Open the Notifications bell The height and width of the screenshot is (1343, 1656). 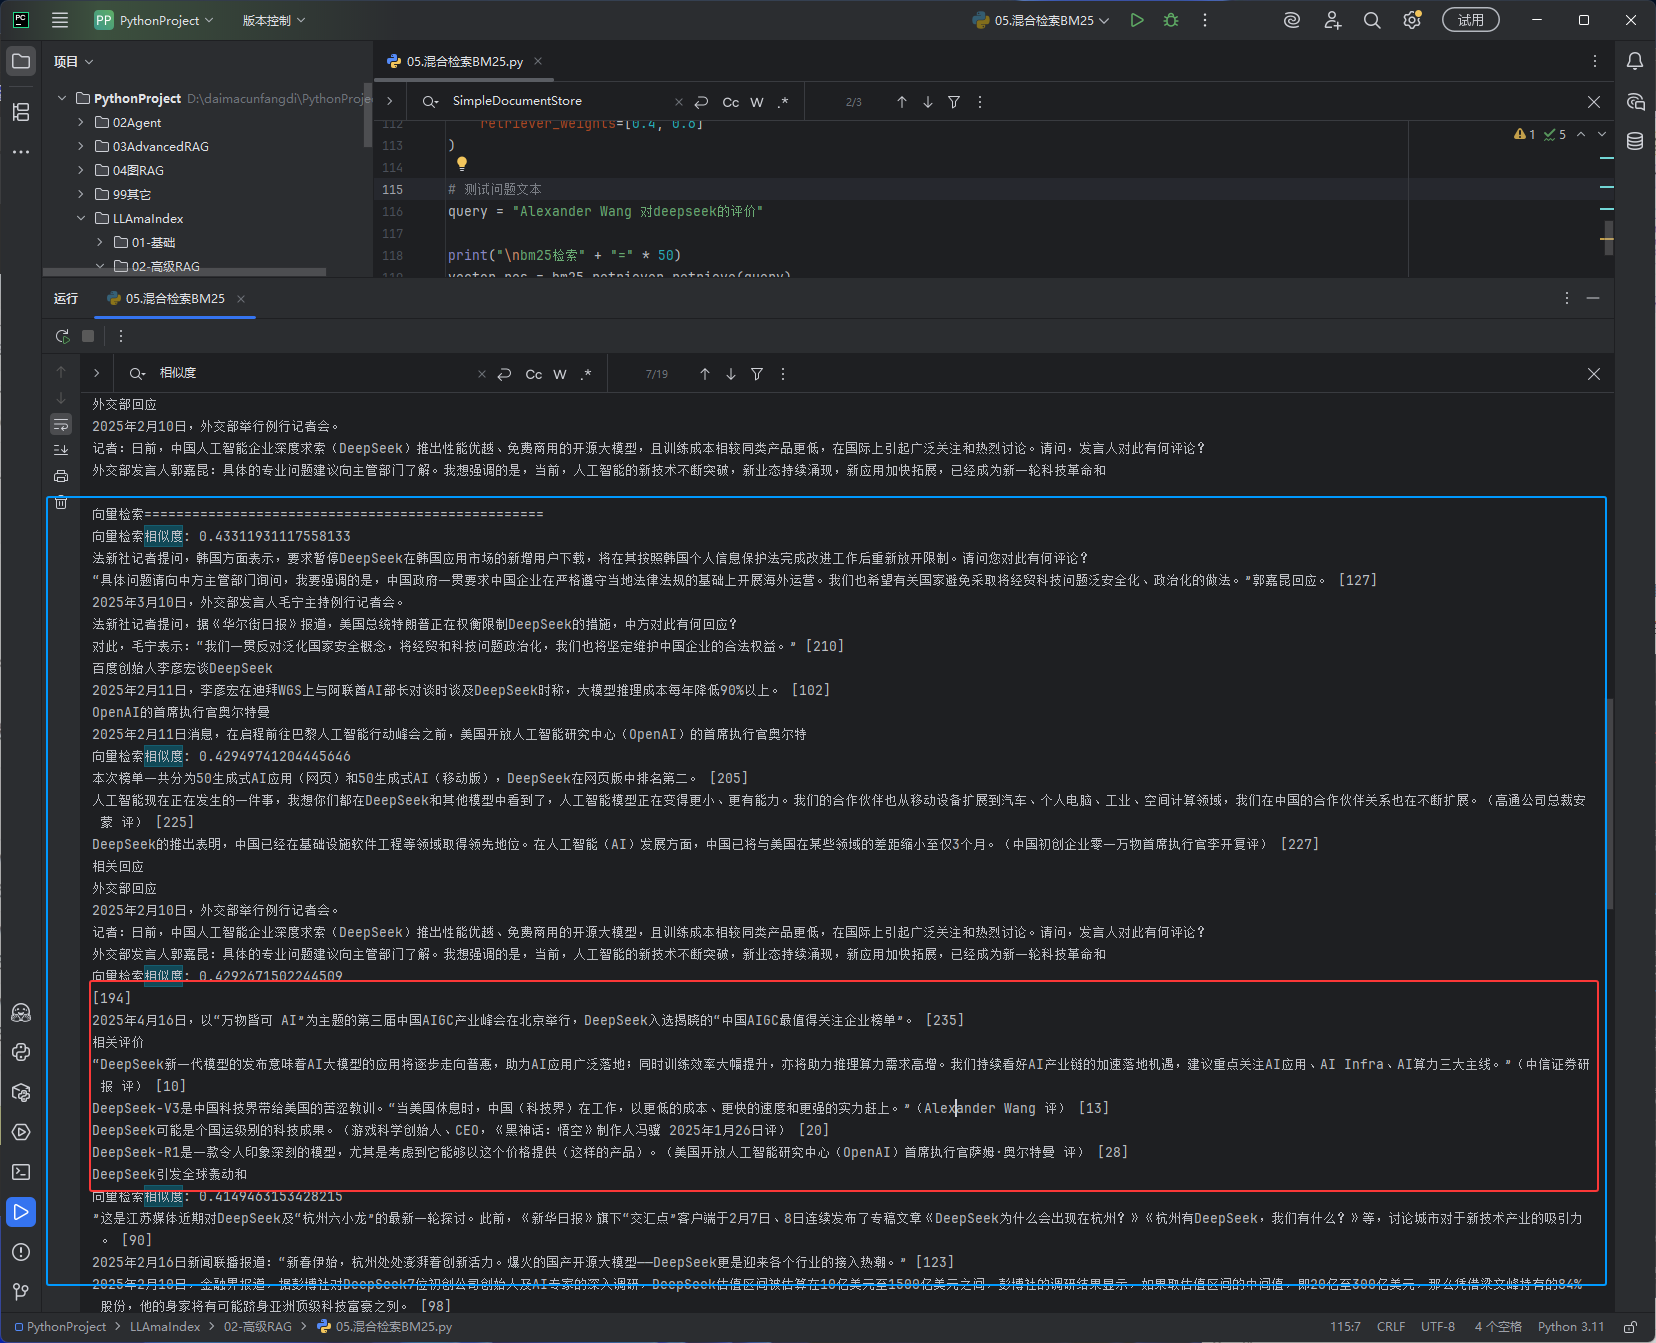click(x=1635, y=61)
